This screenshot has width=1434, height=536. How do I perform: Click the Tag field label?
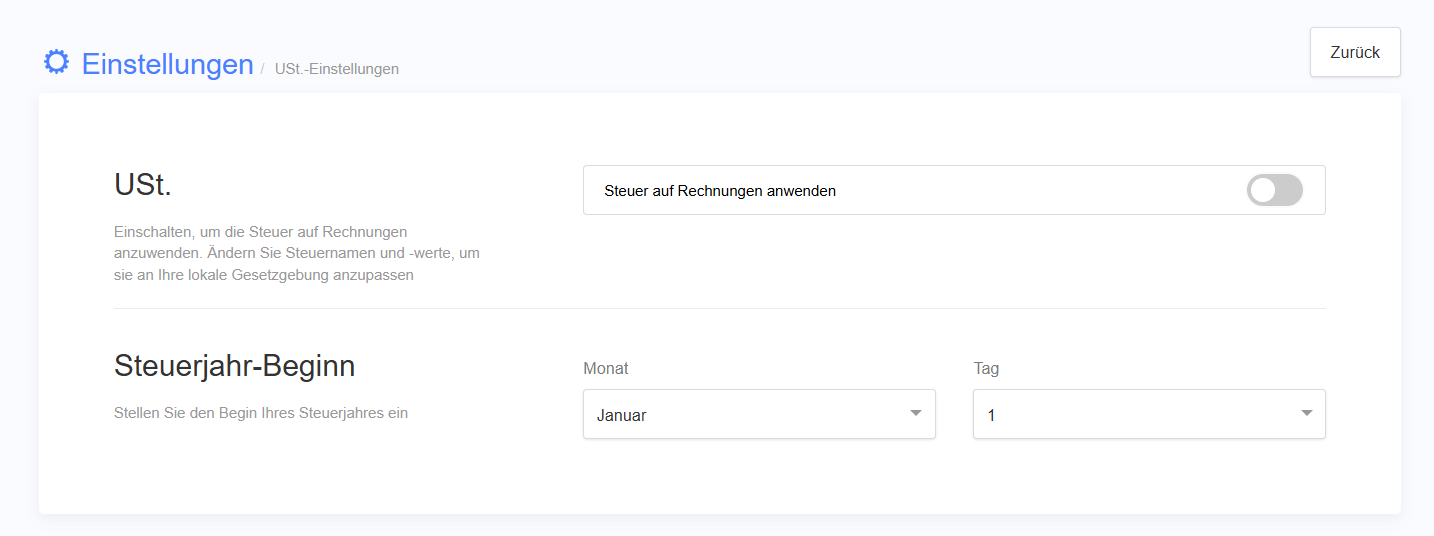coord(986,368)
